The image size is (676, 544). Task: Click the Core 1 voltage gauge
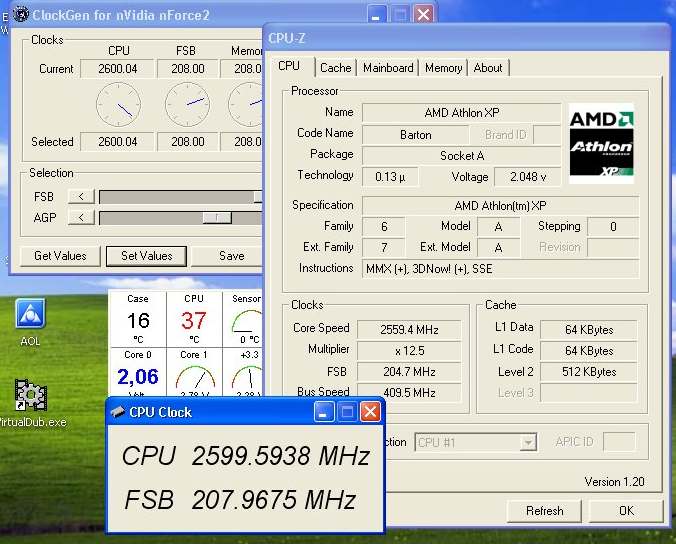[x=195, y=377]
